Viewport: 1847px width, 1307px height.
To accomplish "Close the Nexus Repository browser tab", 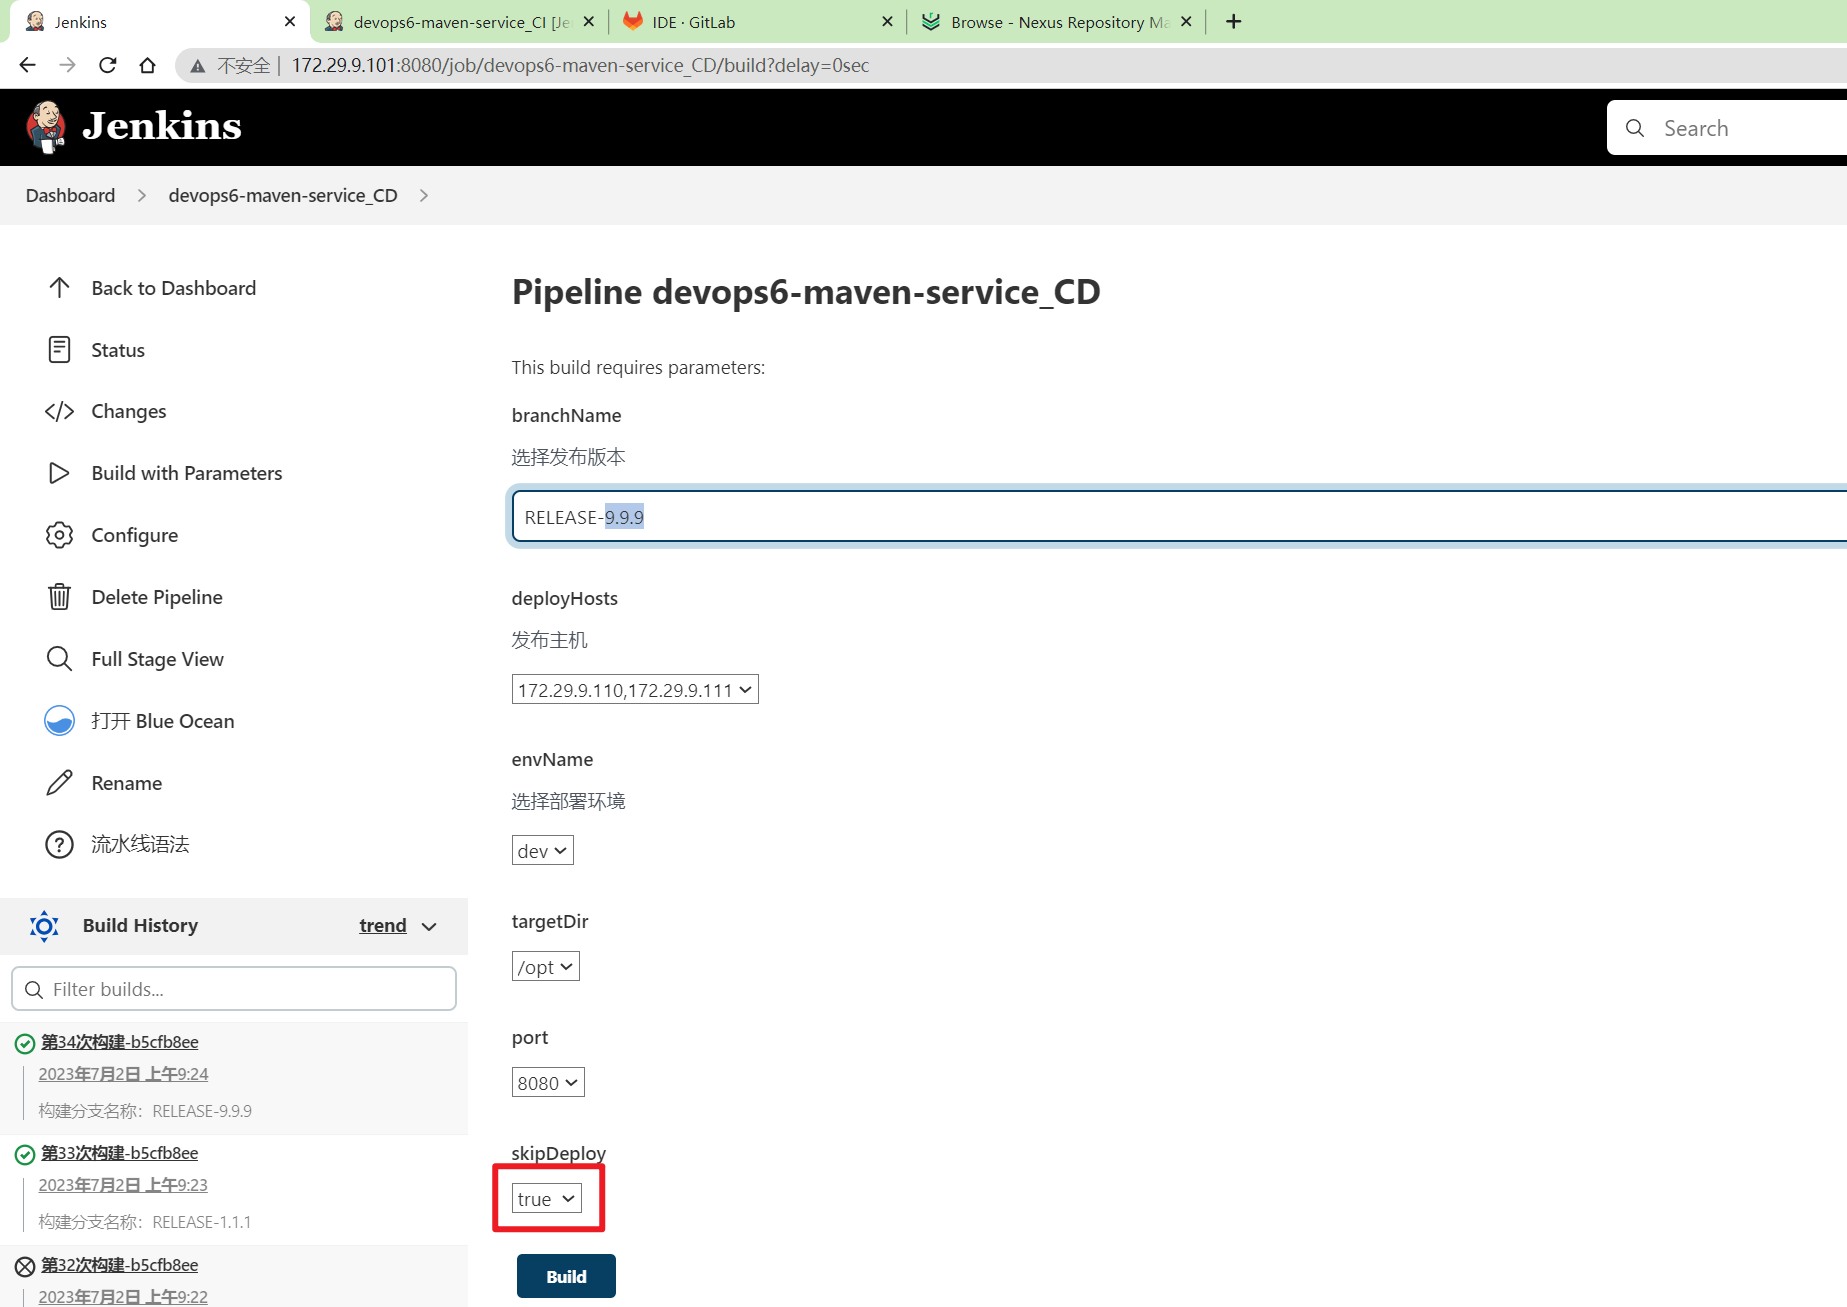I will (1186, 21).
